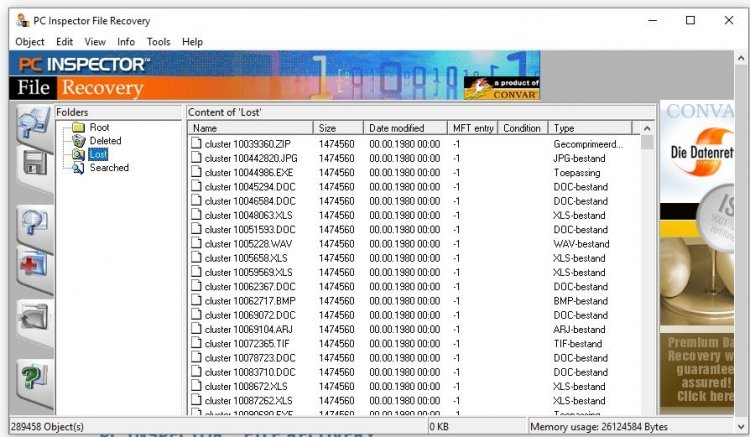
Task: Open the Tools menu
Action: [x=158, y=42]
